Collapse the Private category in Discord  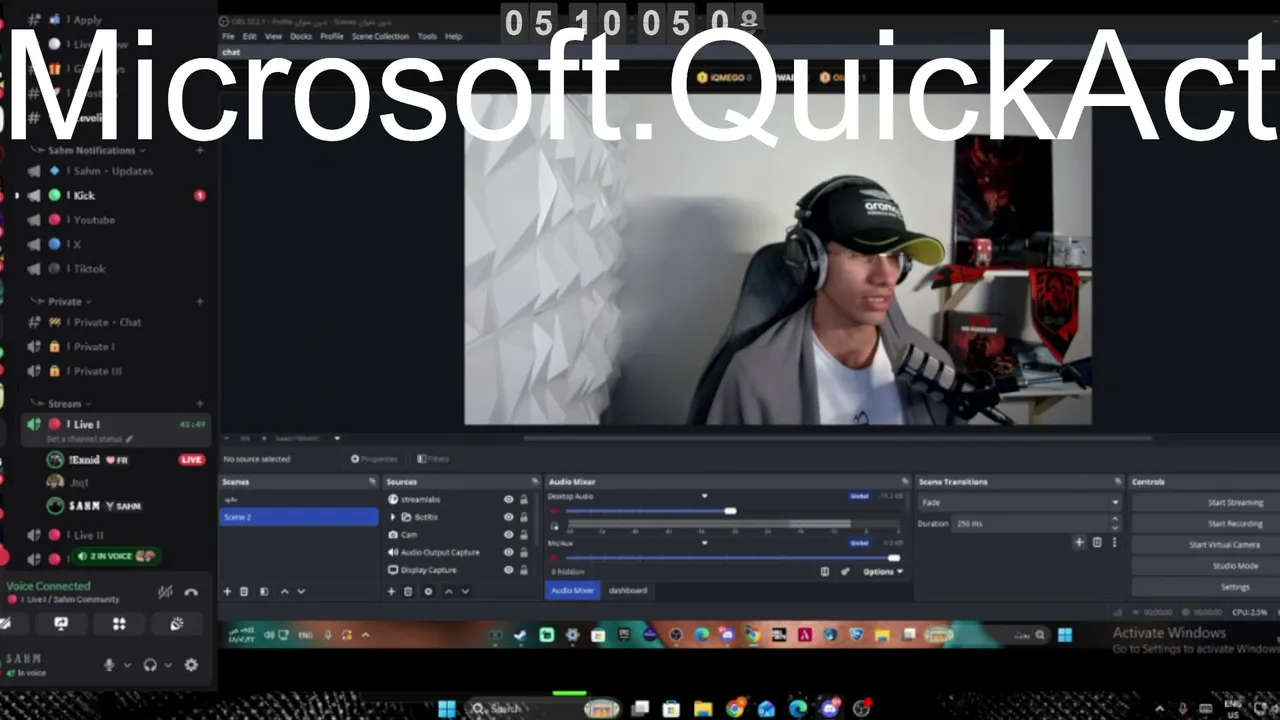tap(65, 301)
